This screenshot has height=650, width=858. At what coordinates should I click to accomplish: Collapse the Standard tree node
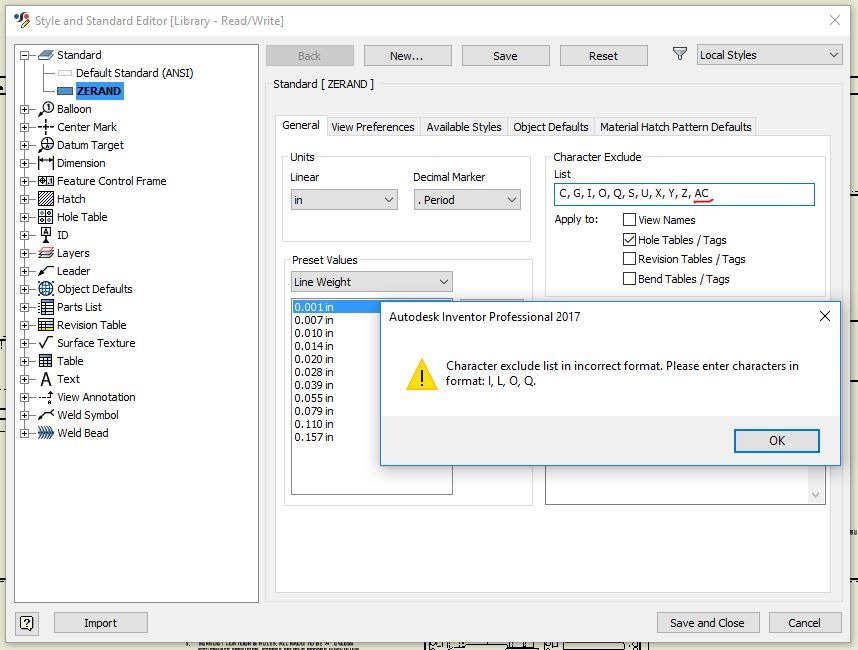24,55
